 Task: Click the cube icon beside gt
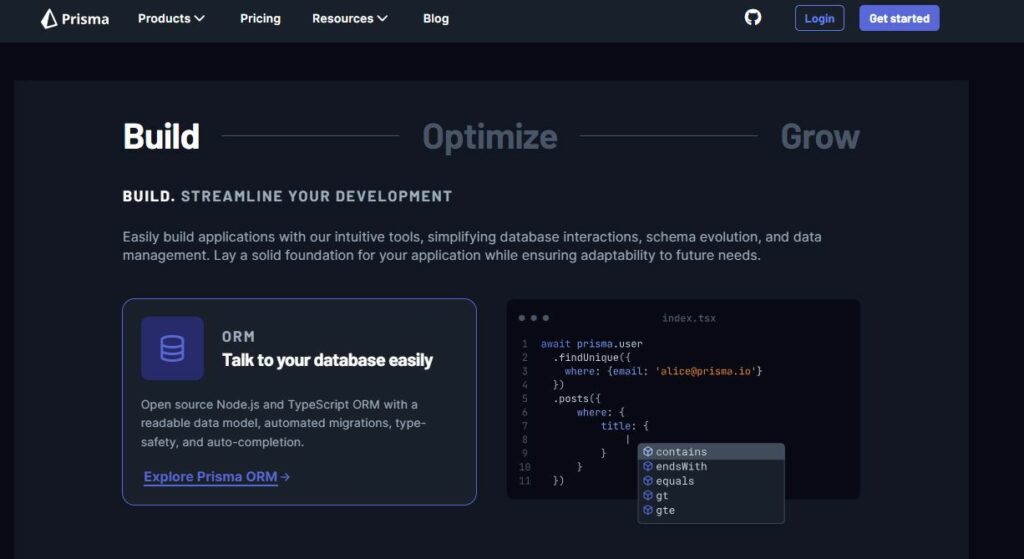point(648,496)
